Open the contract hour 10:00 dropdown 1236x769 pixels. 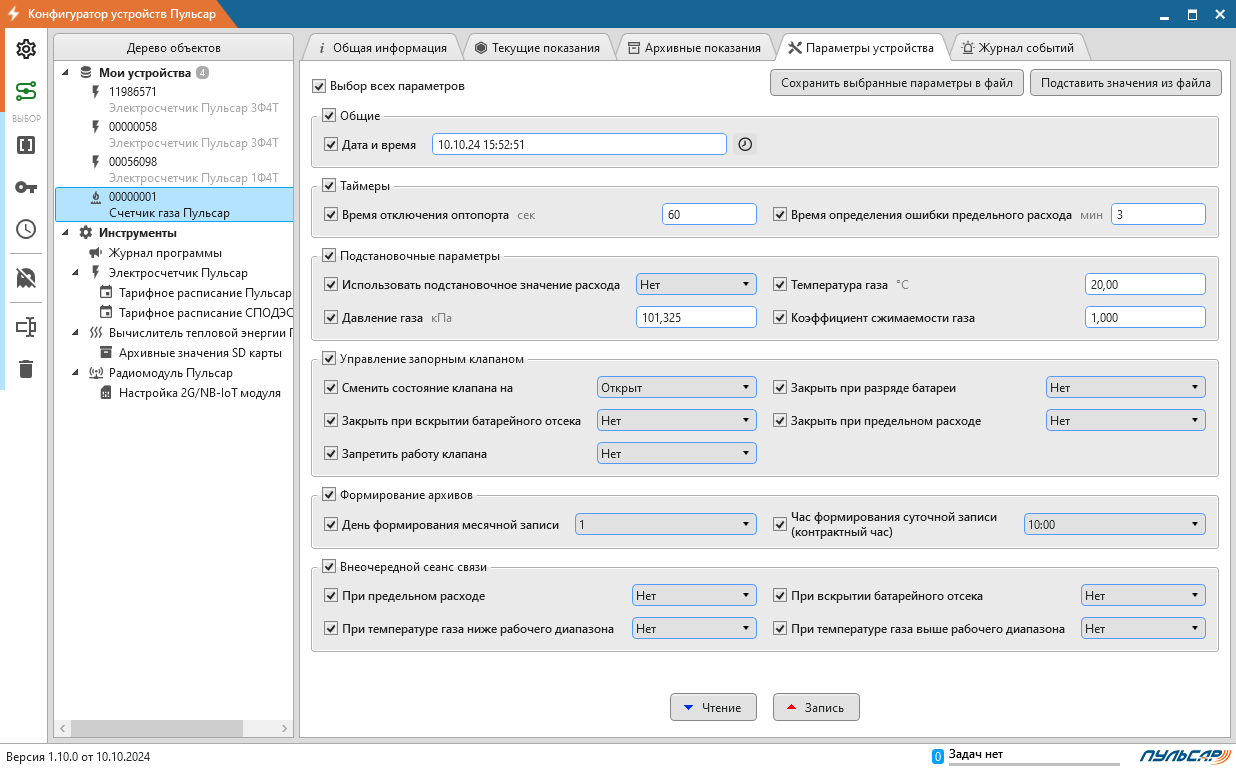pos(1115,524)
